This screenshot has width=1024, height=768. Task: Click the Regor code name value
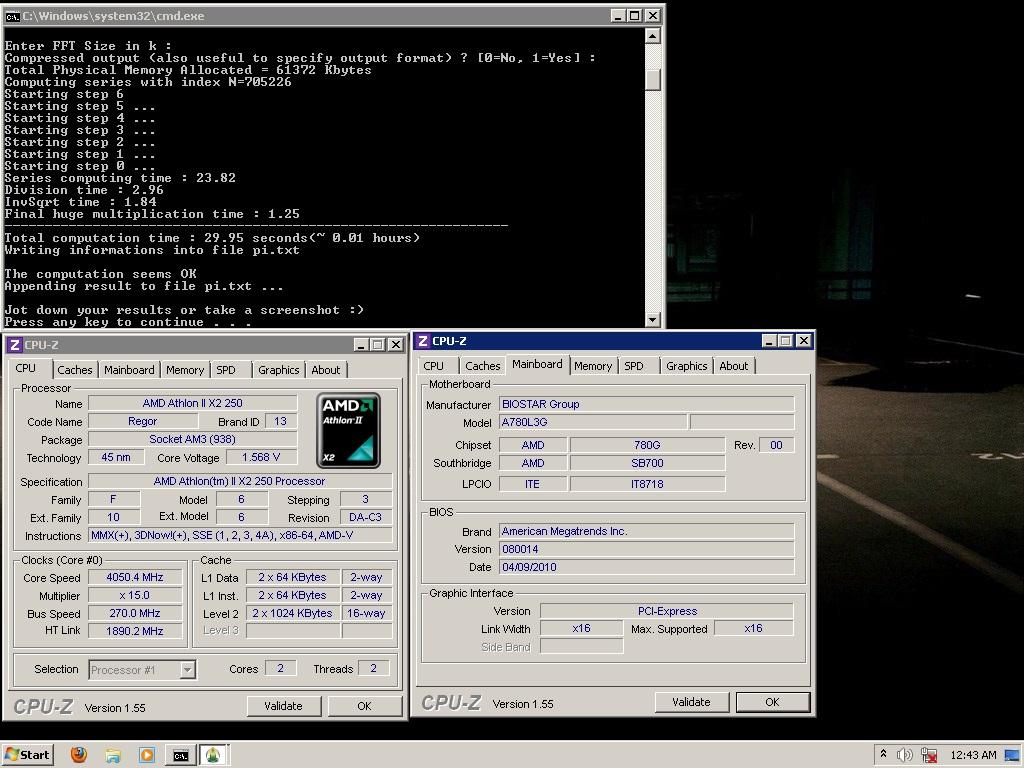[x=142, y=421]
